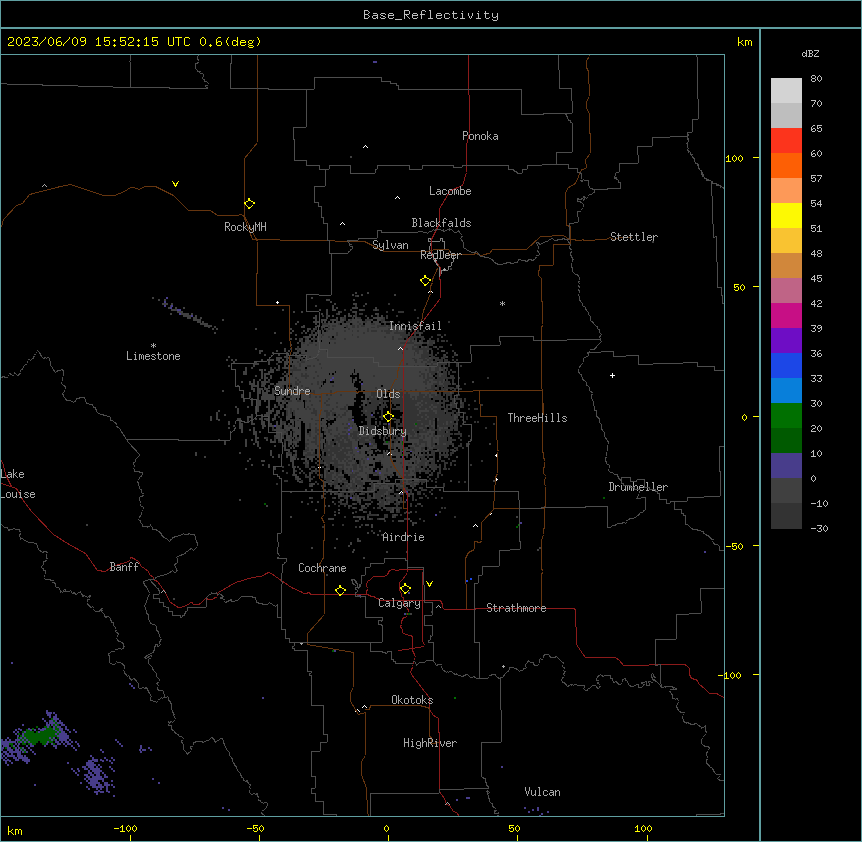Click the white plus marker northwest of Drumheller
Screen dimensions: 862x842
[612, 375]
